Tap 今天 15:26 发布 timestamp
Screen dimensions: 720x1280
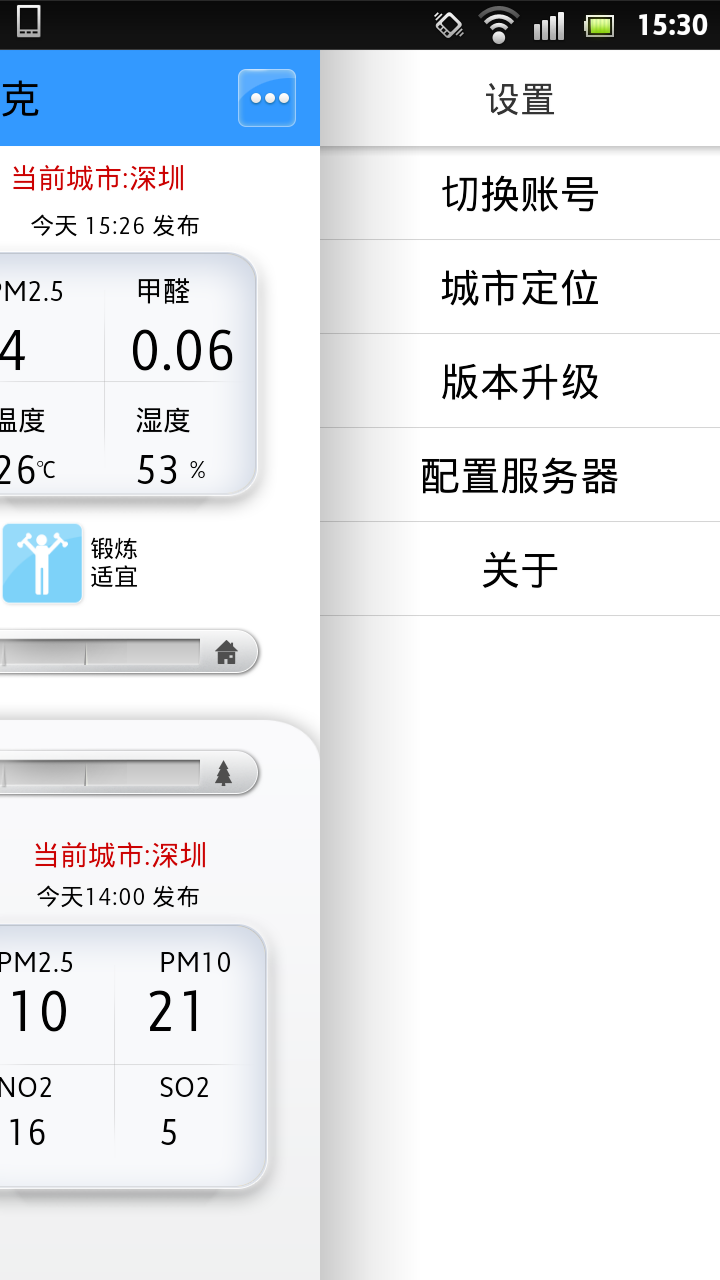pyautogui.click(x=115, y=226)
